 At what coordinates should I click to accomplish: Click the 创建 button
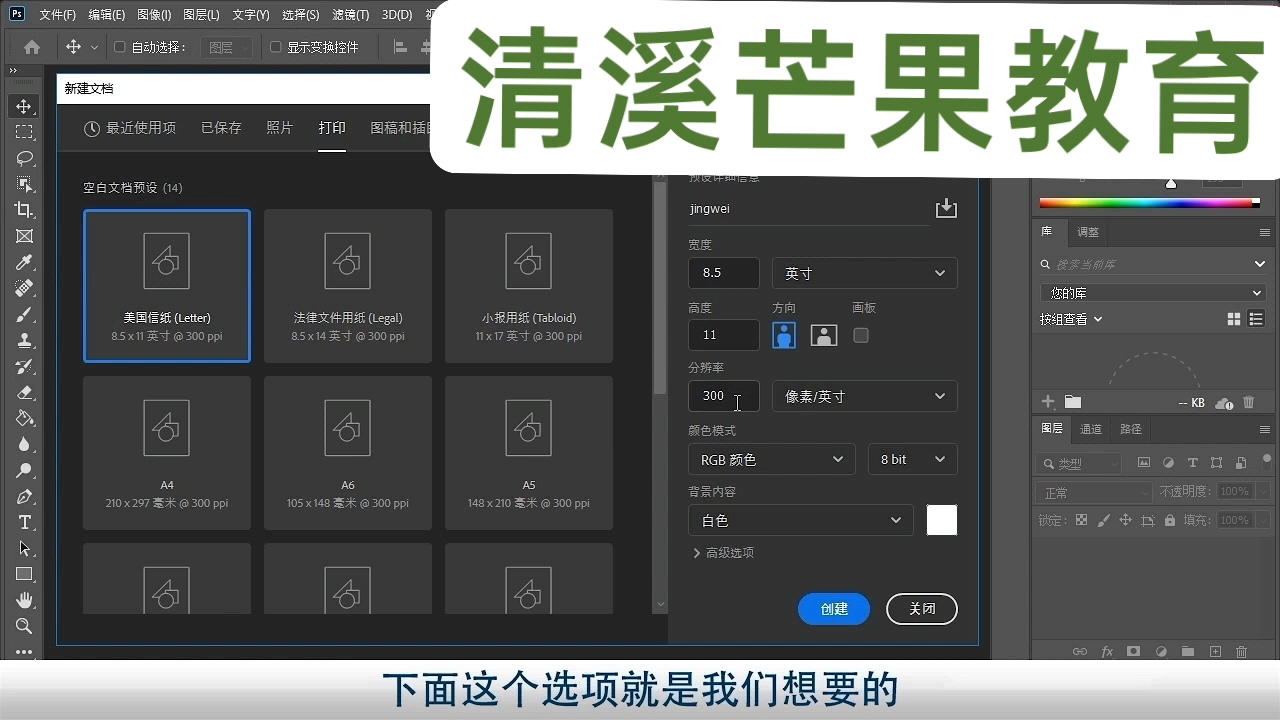pyautogui.click(x=834, y=609)
